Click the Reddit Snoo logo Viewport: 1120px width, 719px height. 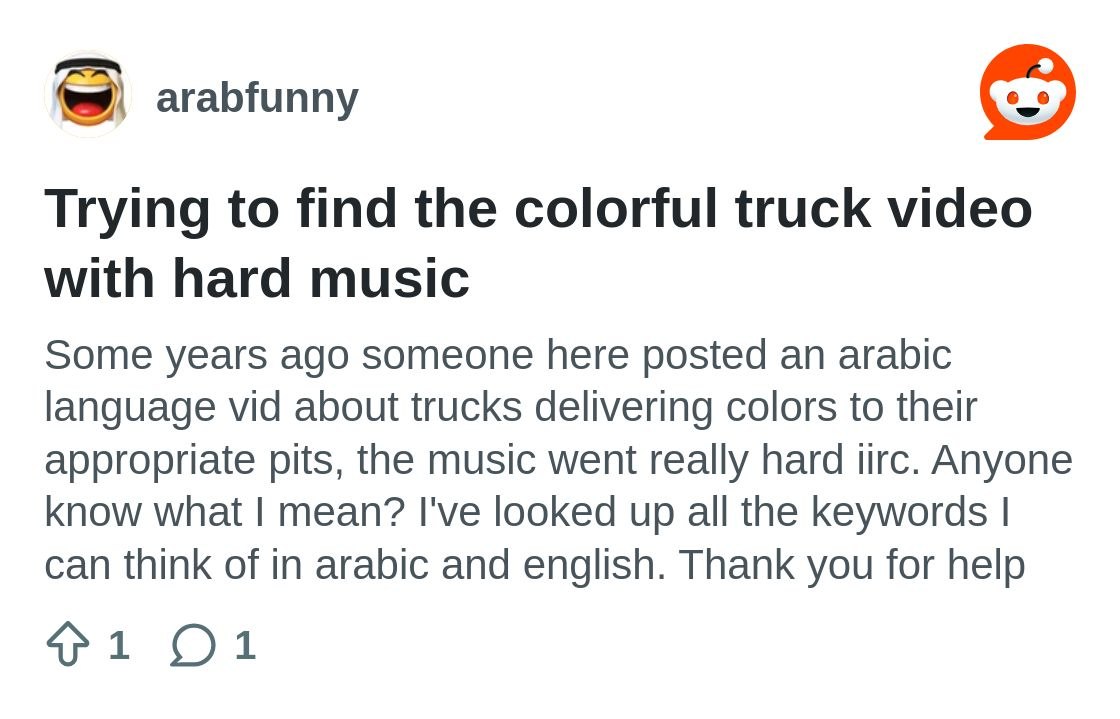point(1028,92)
